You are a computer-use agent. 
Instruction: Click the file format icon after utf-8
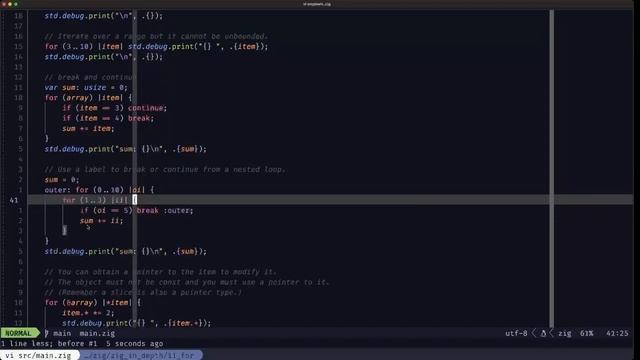(543, 333)
